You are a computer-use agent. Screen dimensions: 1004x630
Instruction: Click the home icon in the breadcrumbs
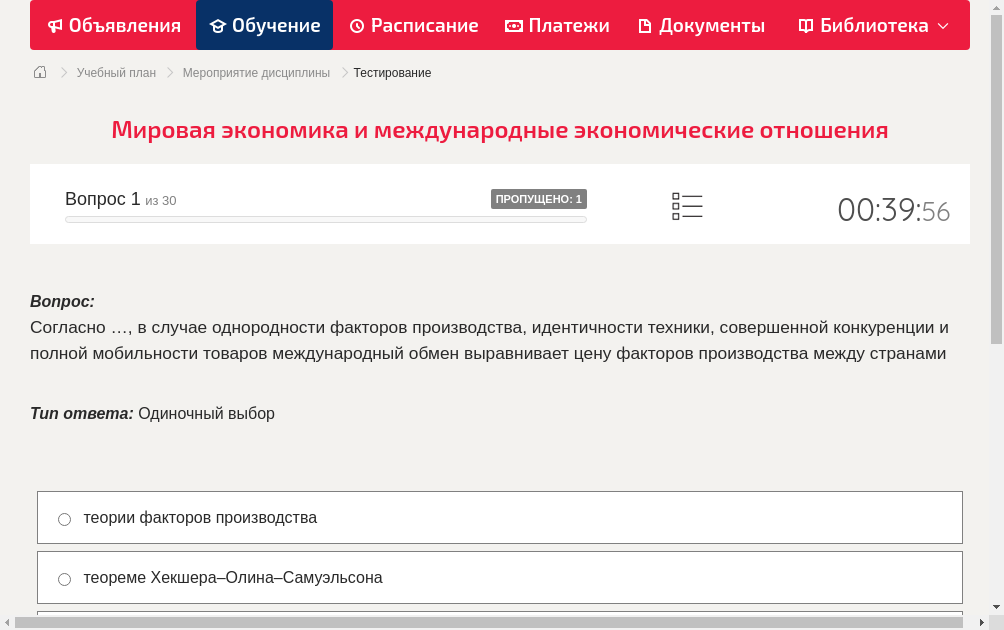point(40,72)
